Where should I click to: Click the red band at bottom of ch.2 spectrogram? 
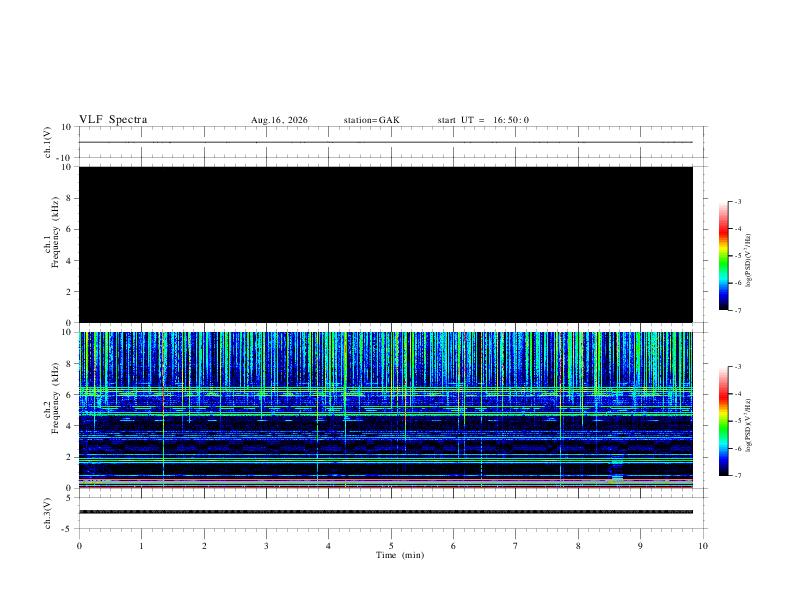coord(386,487)
